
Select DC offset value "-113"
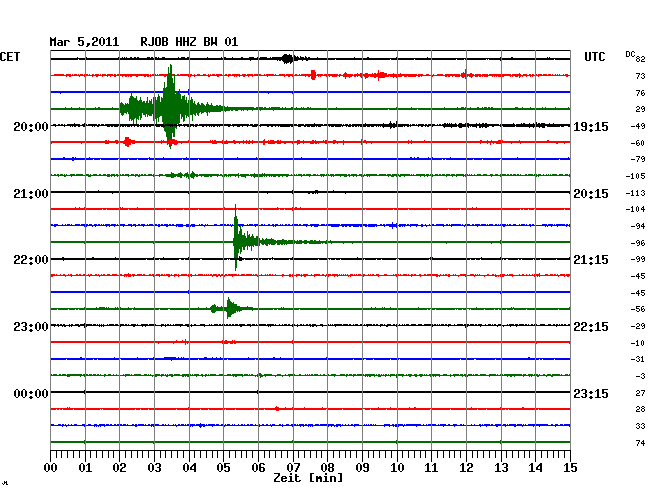[635, 193]
